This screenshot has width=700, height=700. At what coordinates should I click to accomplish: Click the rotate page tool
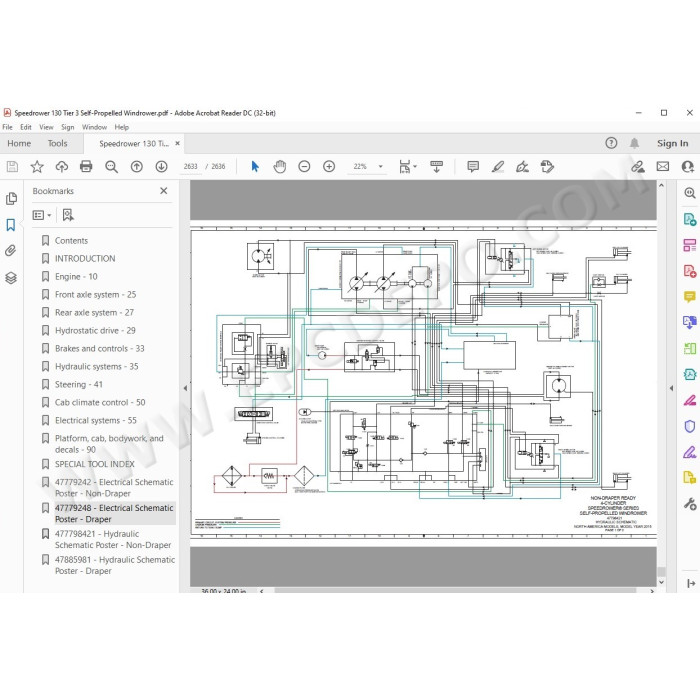(547, 167)
